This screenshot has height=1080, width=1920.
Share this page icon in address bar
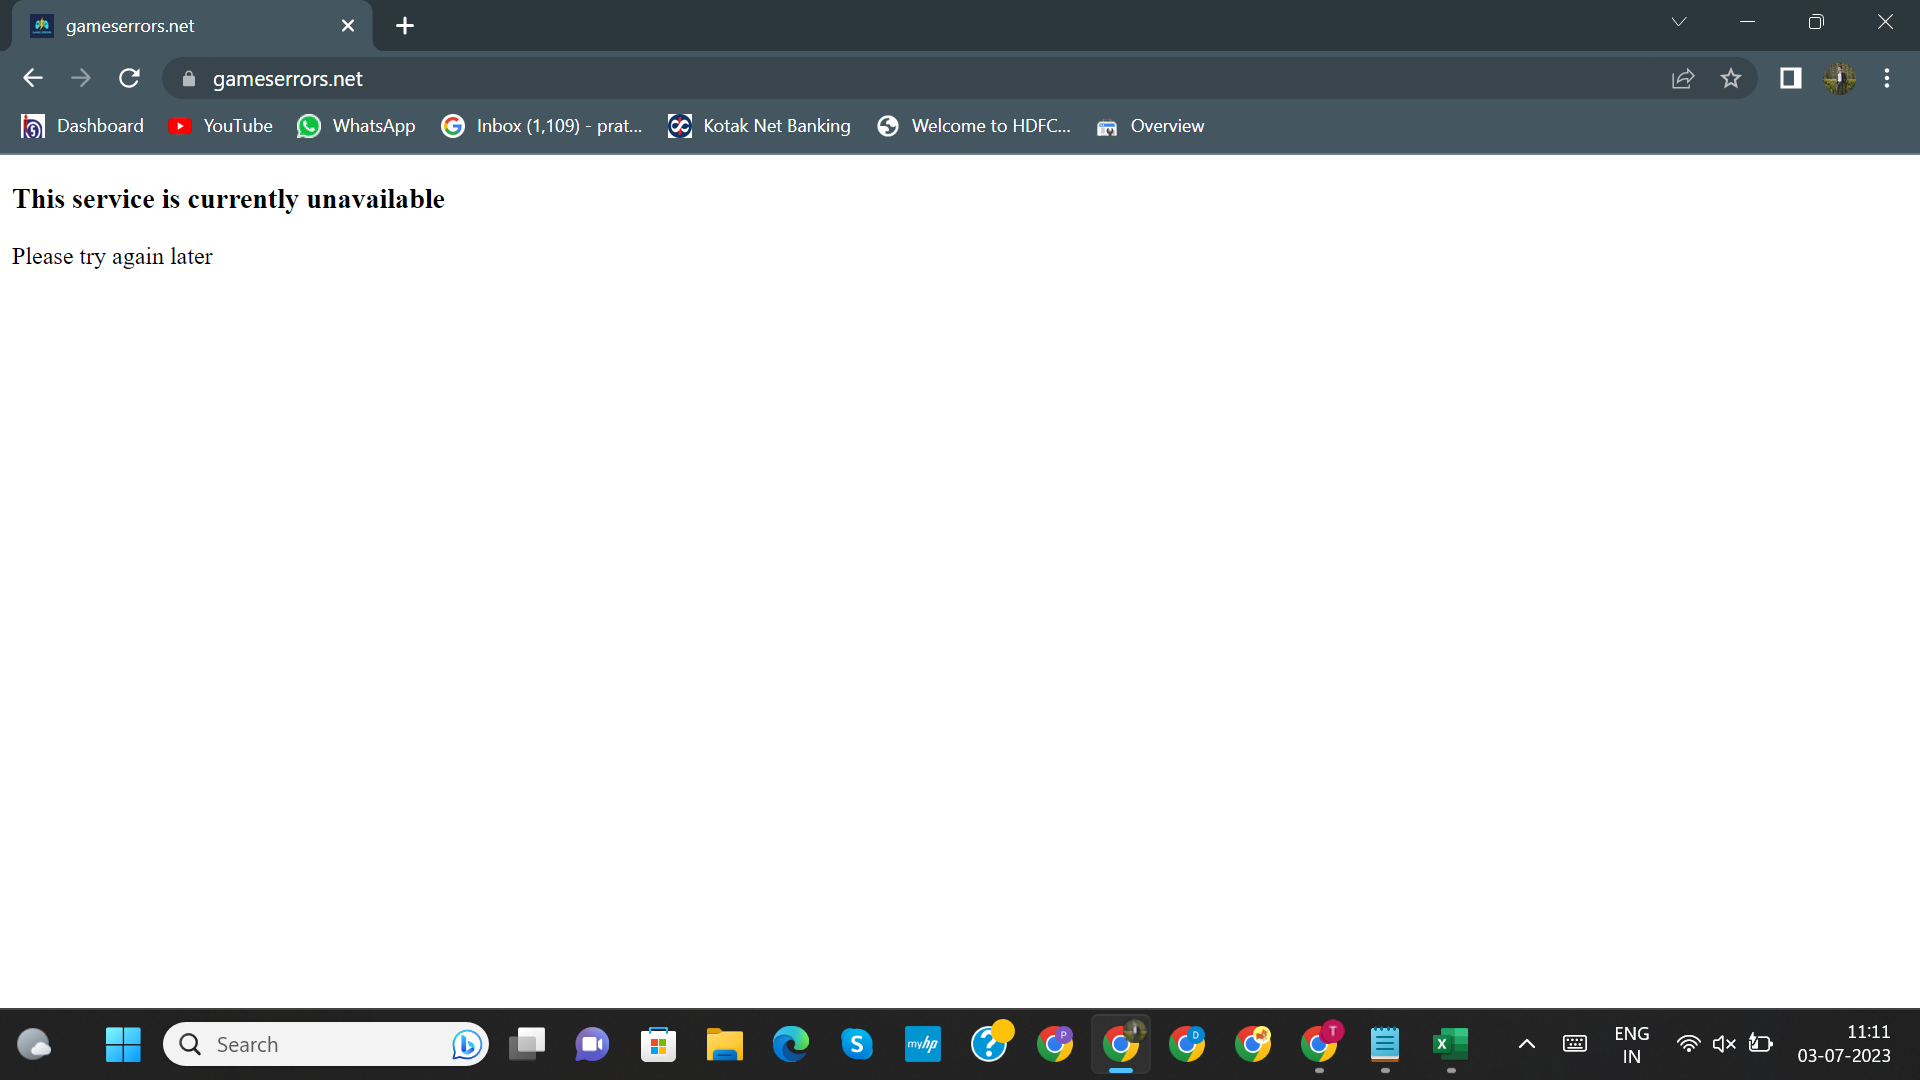pyautogui.click(x=1683, y=78)
